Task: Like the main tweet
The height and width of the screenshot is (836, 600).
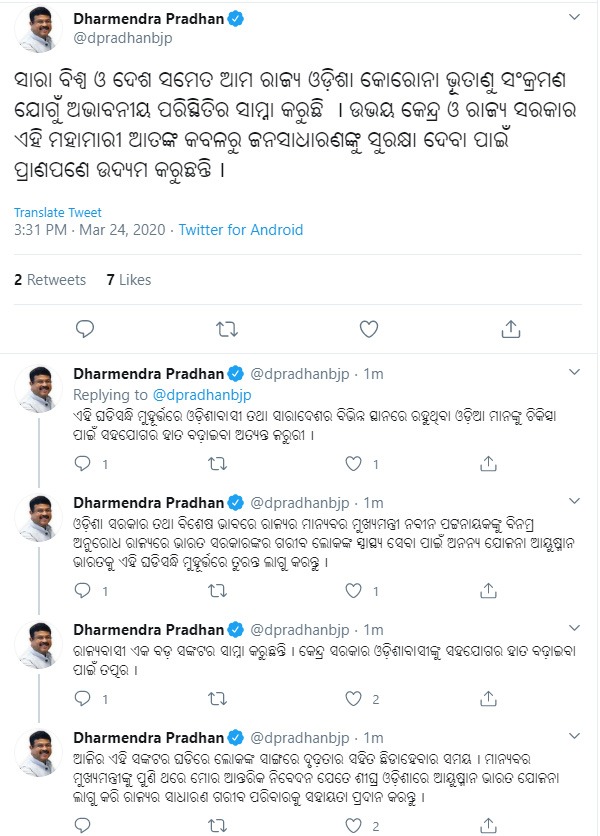Action: [369, 328]
